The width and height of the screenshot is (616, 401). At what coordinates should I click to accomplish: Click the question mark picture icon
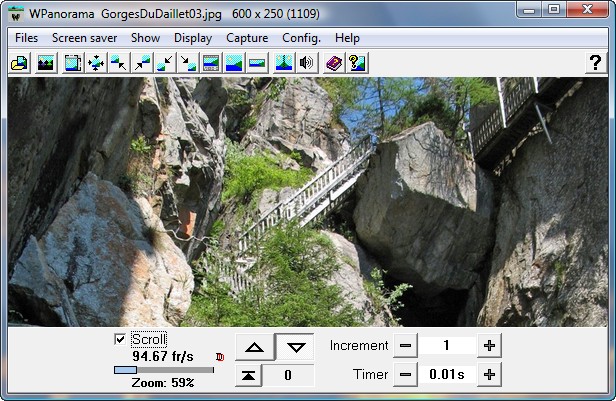pos(357,63)
